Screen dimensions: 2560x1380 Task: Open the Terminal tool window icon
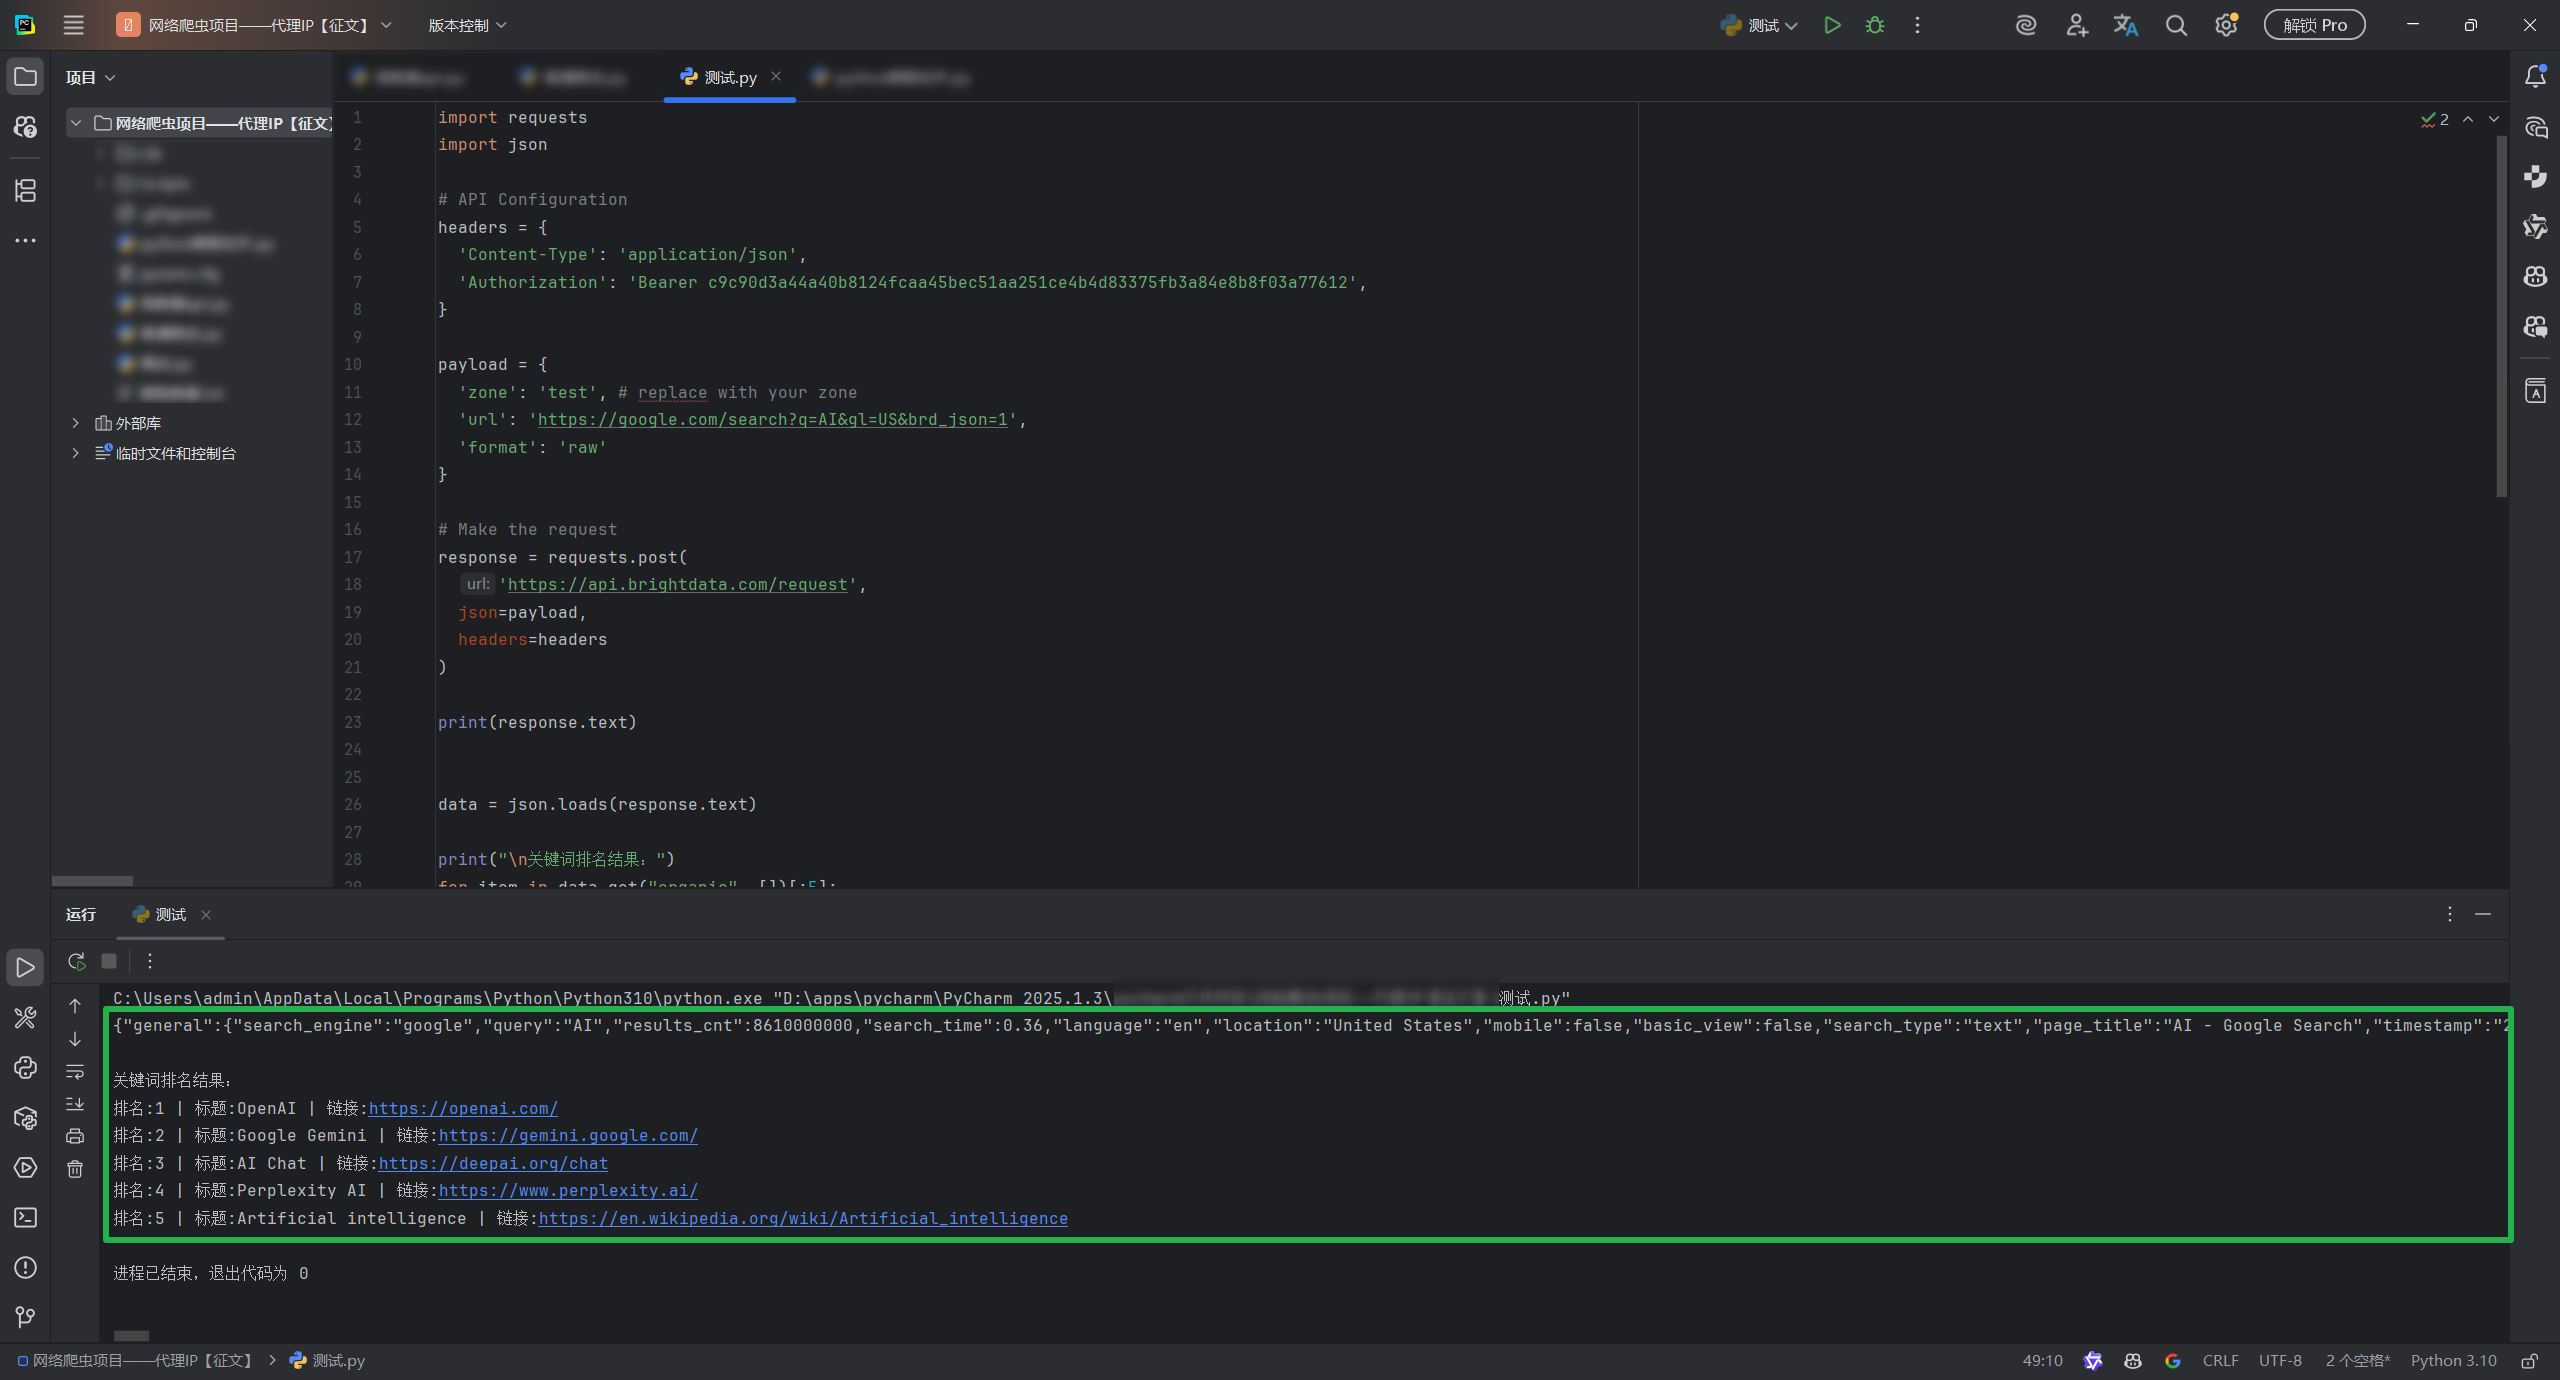[25, 1217]
